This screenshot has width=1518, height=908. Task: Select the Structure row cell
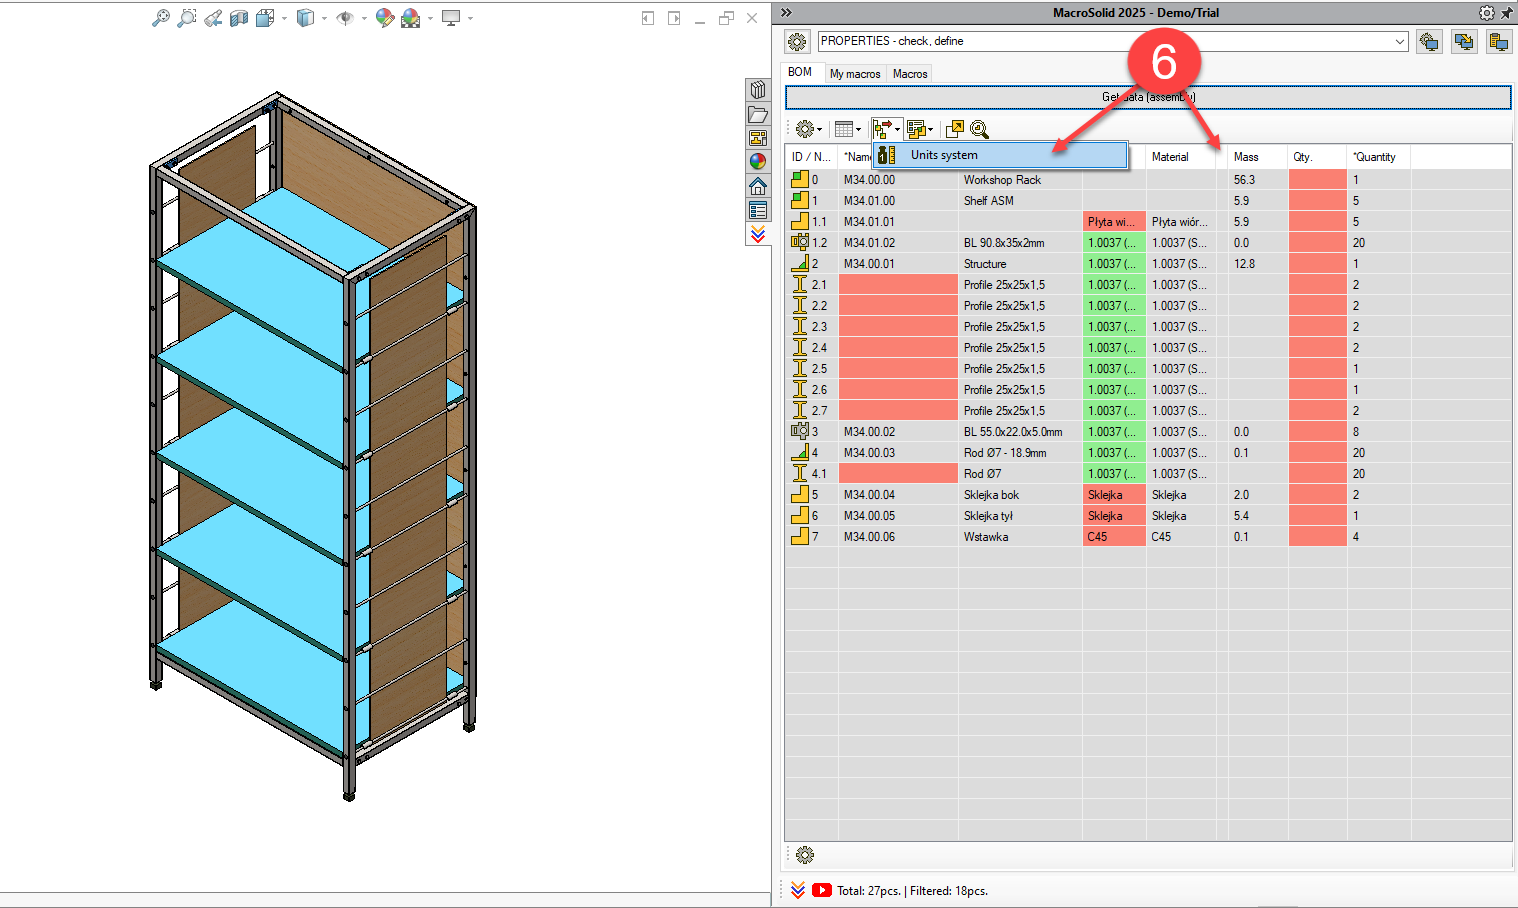point(1020,264)
